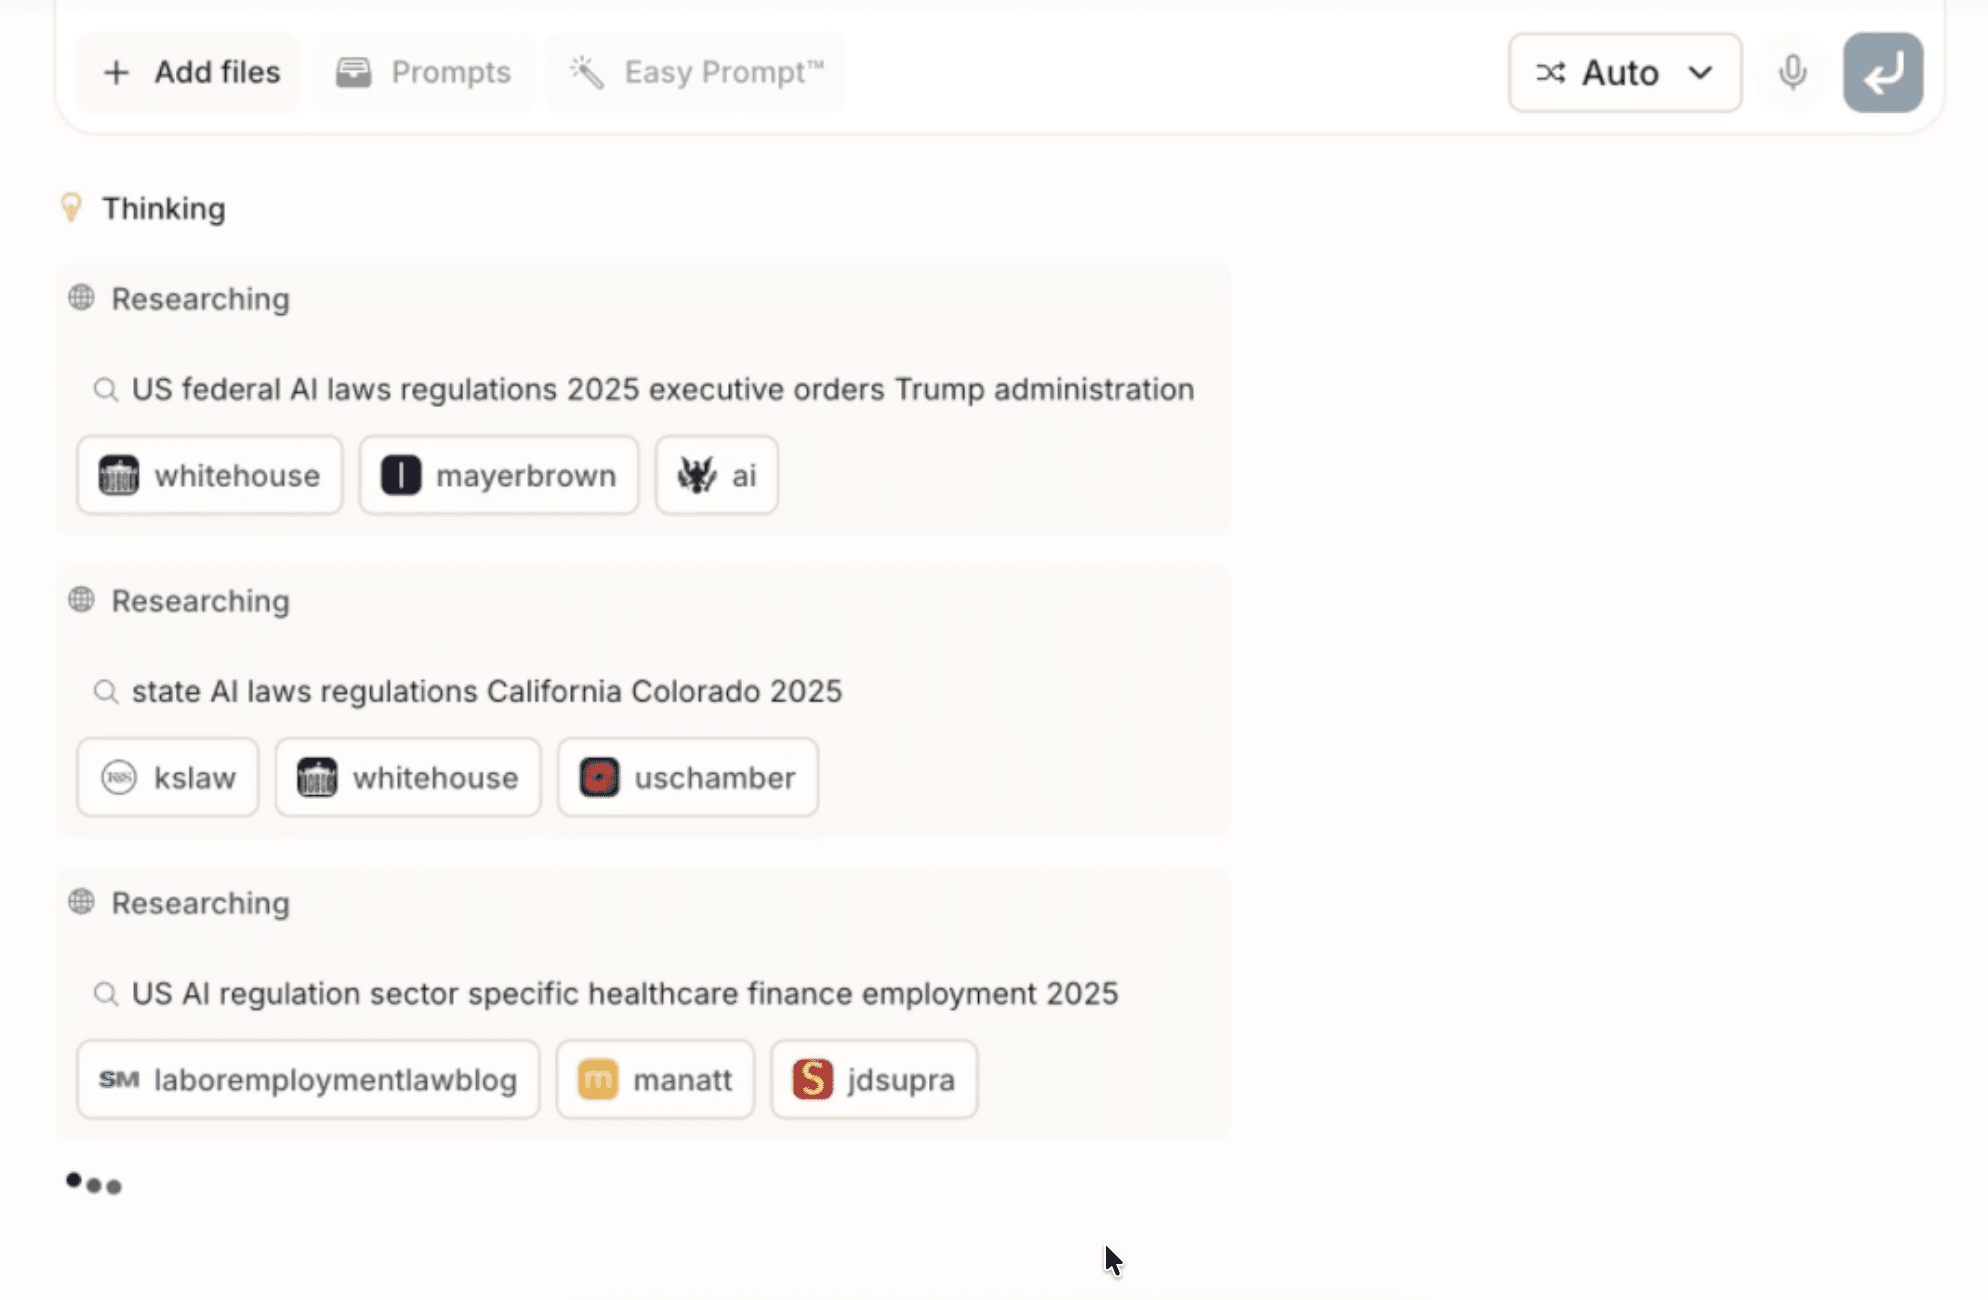Click the California Colorado search query text
This screenshot has height=1300, width=1988.
click(486, 691)
